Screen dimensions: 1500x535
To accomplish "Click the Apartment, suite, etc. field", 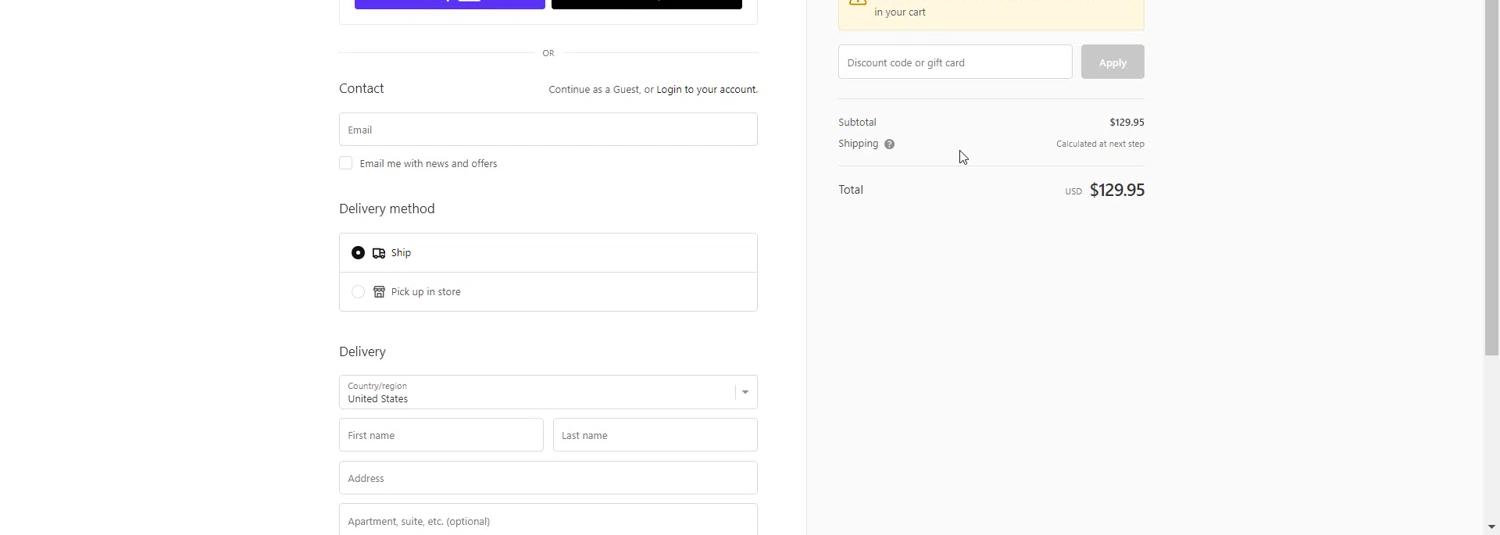I will [x=548, y=520].
